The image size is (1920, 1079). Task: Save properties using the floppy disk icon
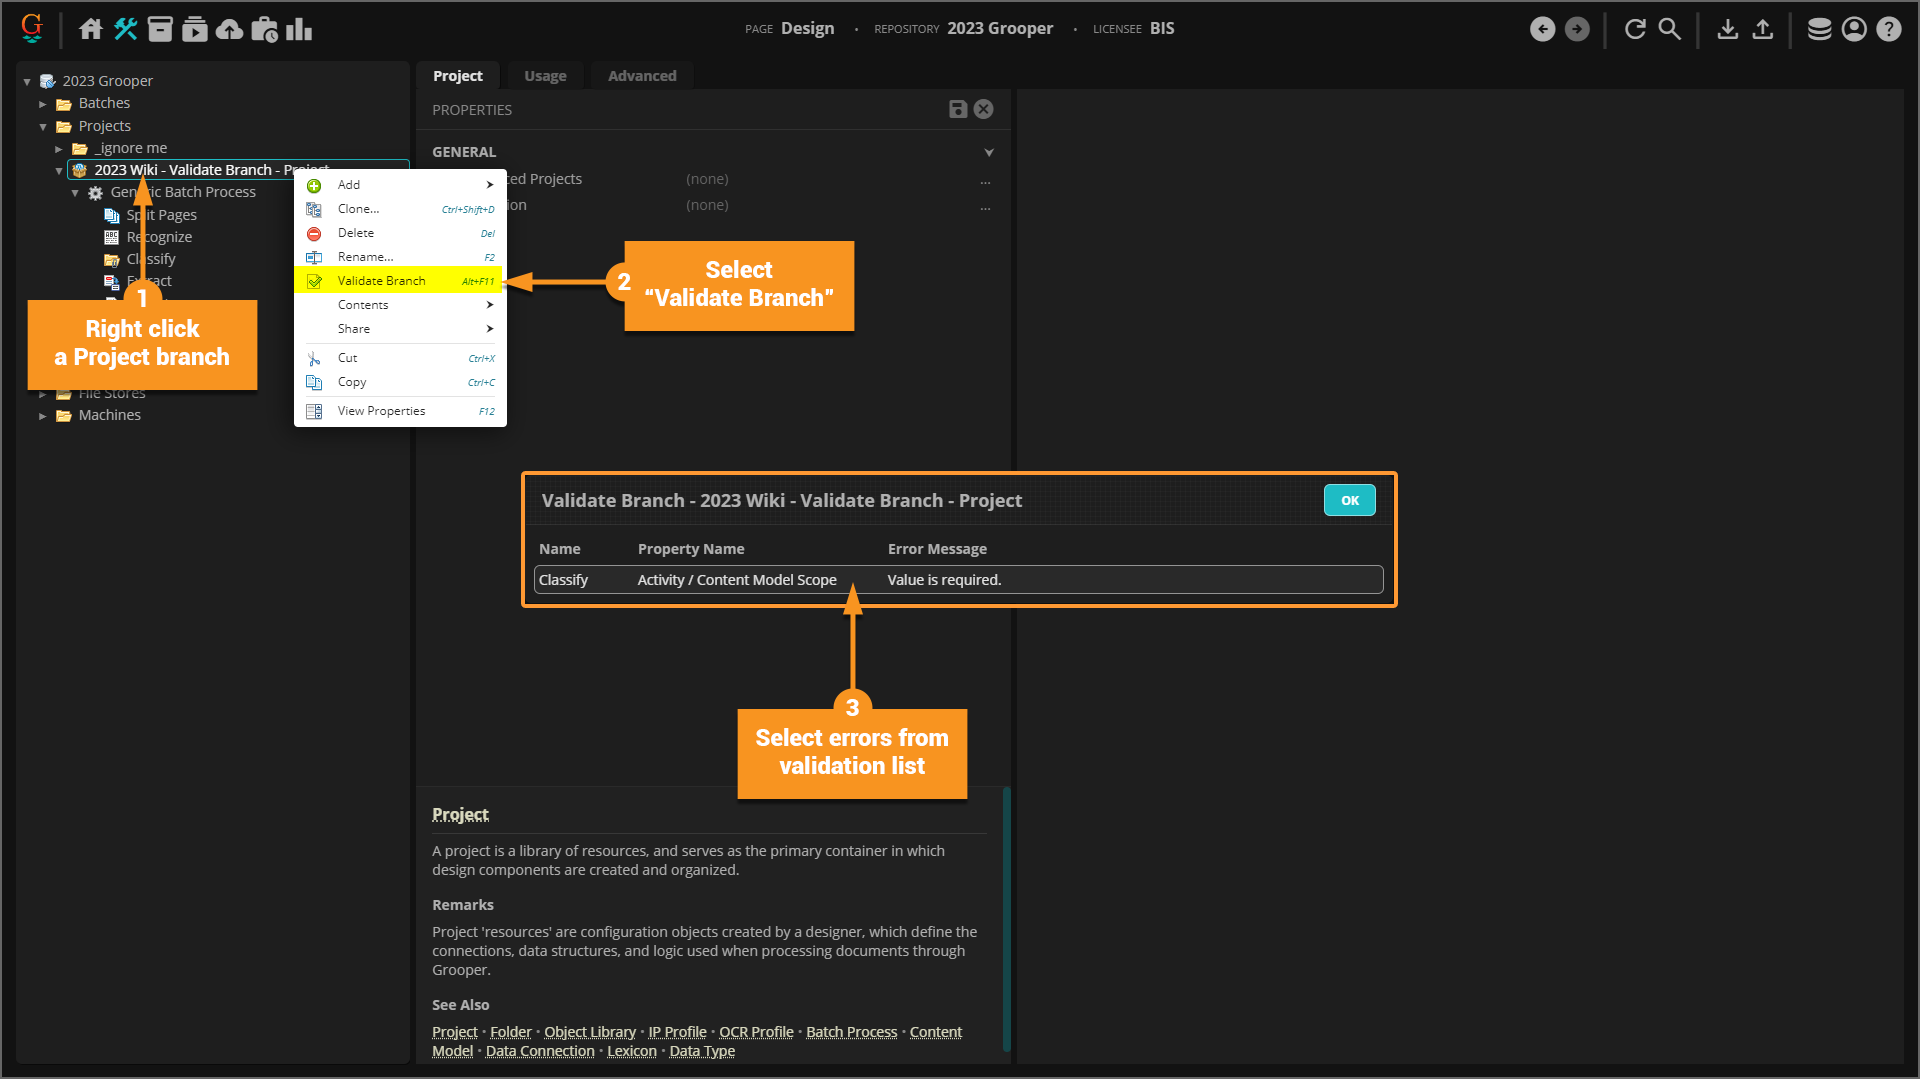tap(958, 109)
